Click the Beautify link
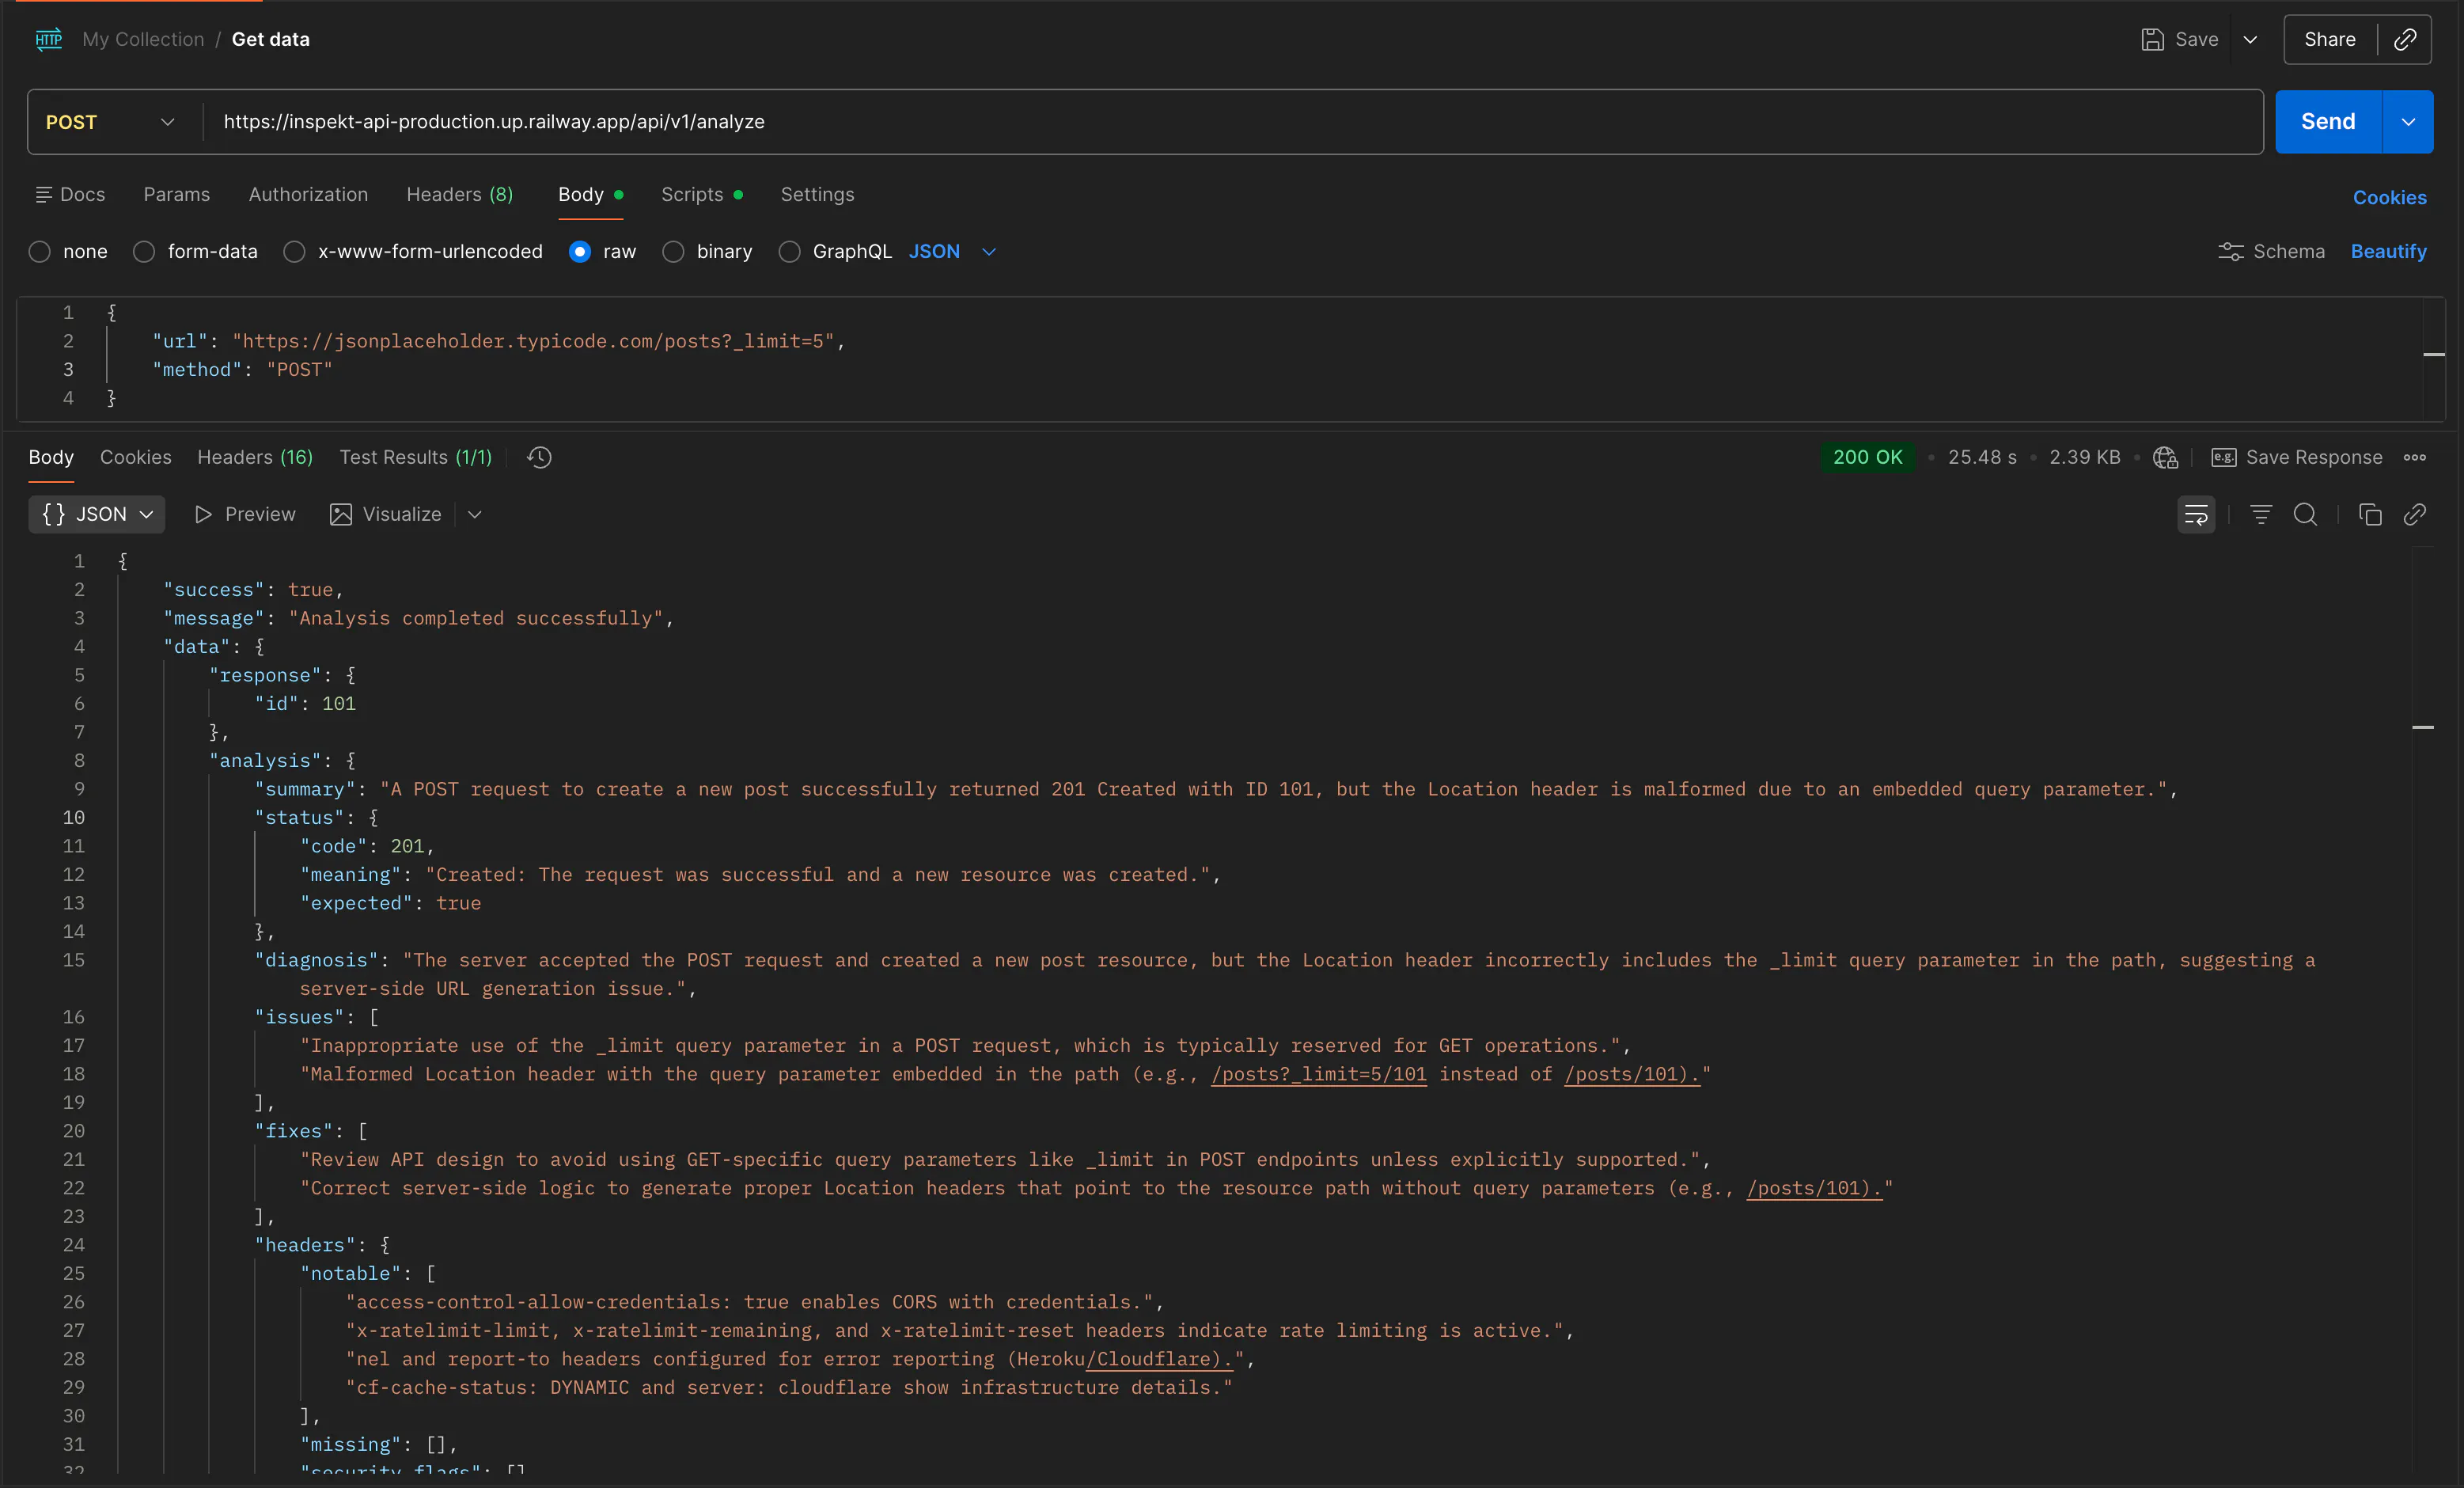Viewport: 2464px width, 1488px height. (x=2388, y=251)
